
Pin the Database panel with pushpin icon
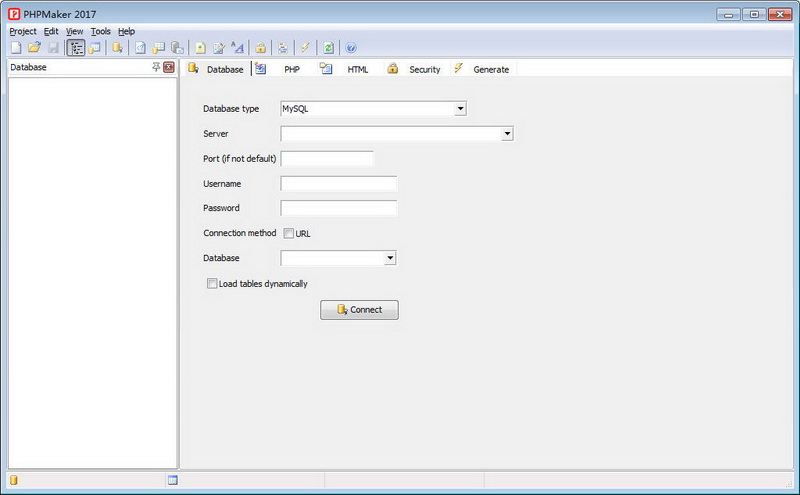(x=156, y=67)
